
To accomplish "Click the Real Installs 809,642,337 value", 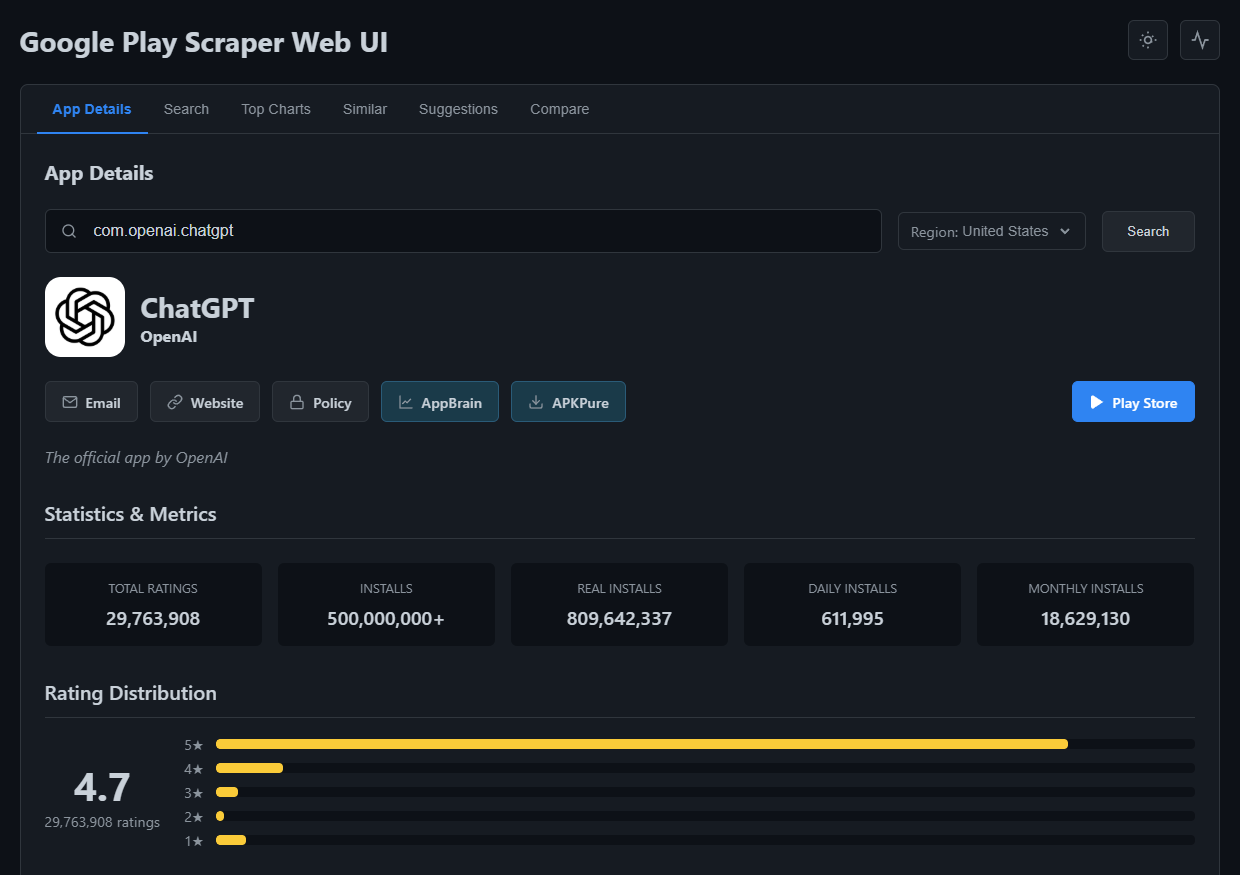I will (619, 619).
